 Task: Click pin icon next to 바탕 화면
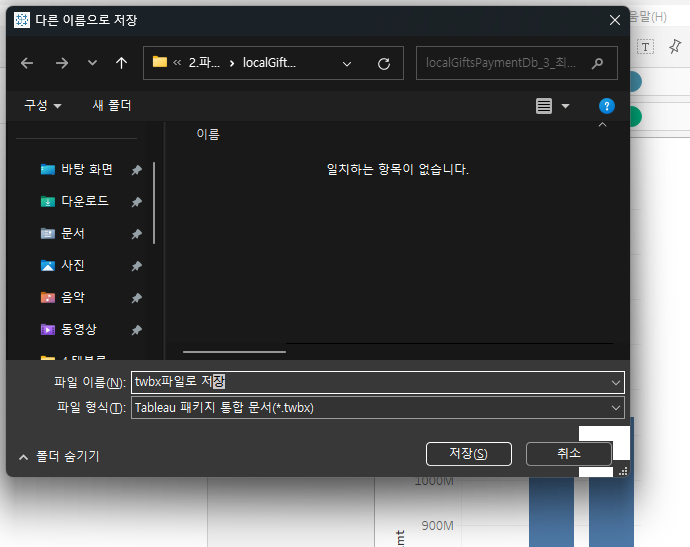(136, 170)
